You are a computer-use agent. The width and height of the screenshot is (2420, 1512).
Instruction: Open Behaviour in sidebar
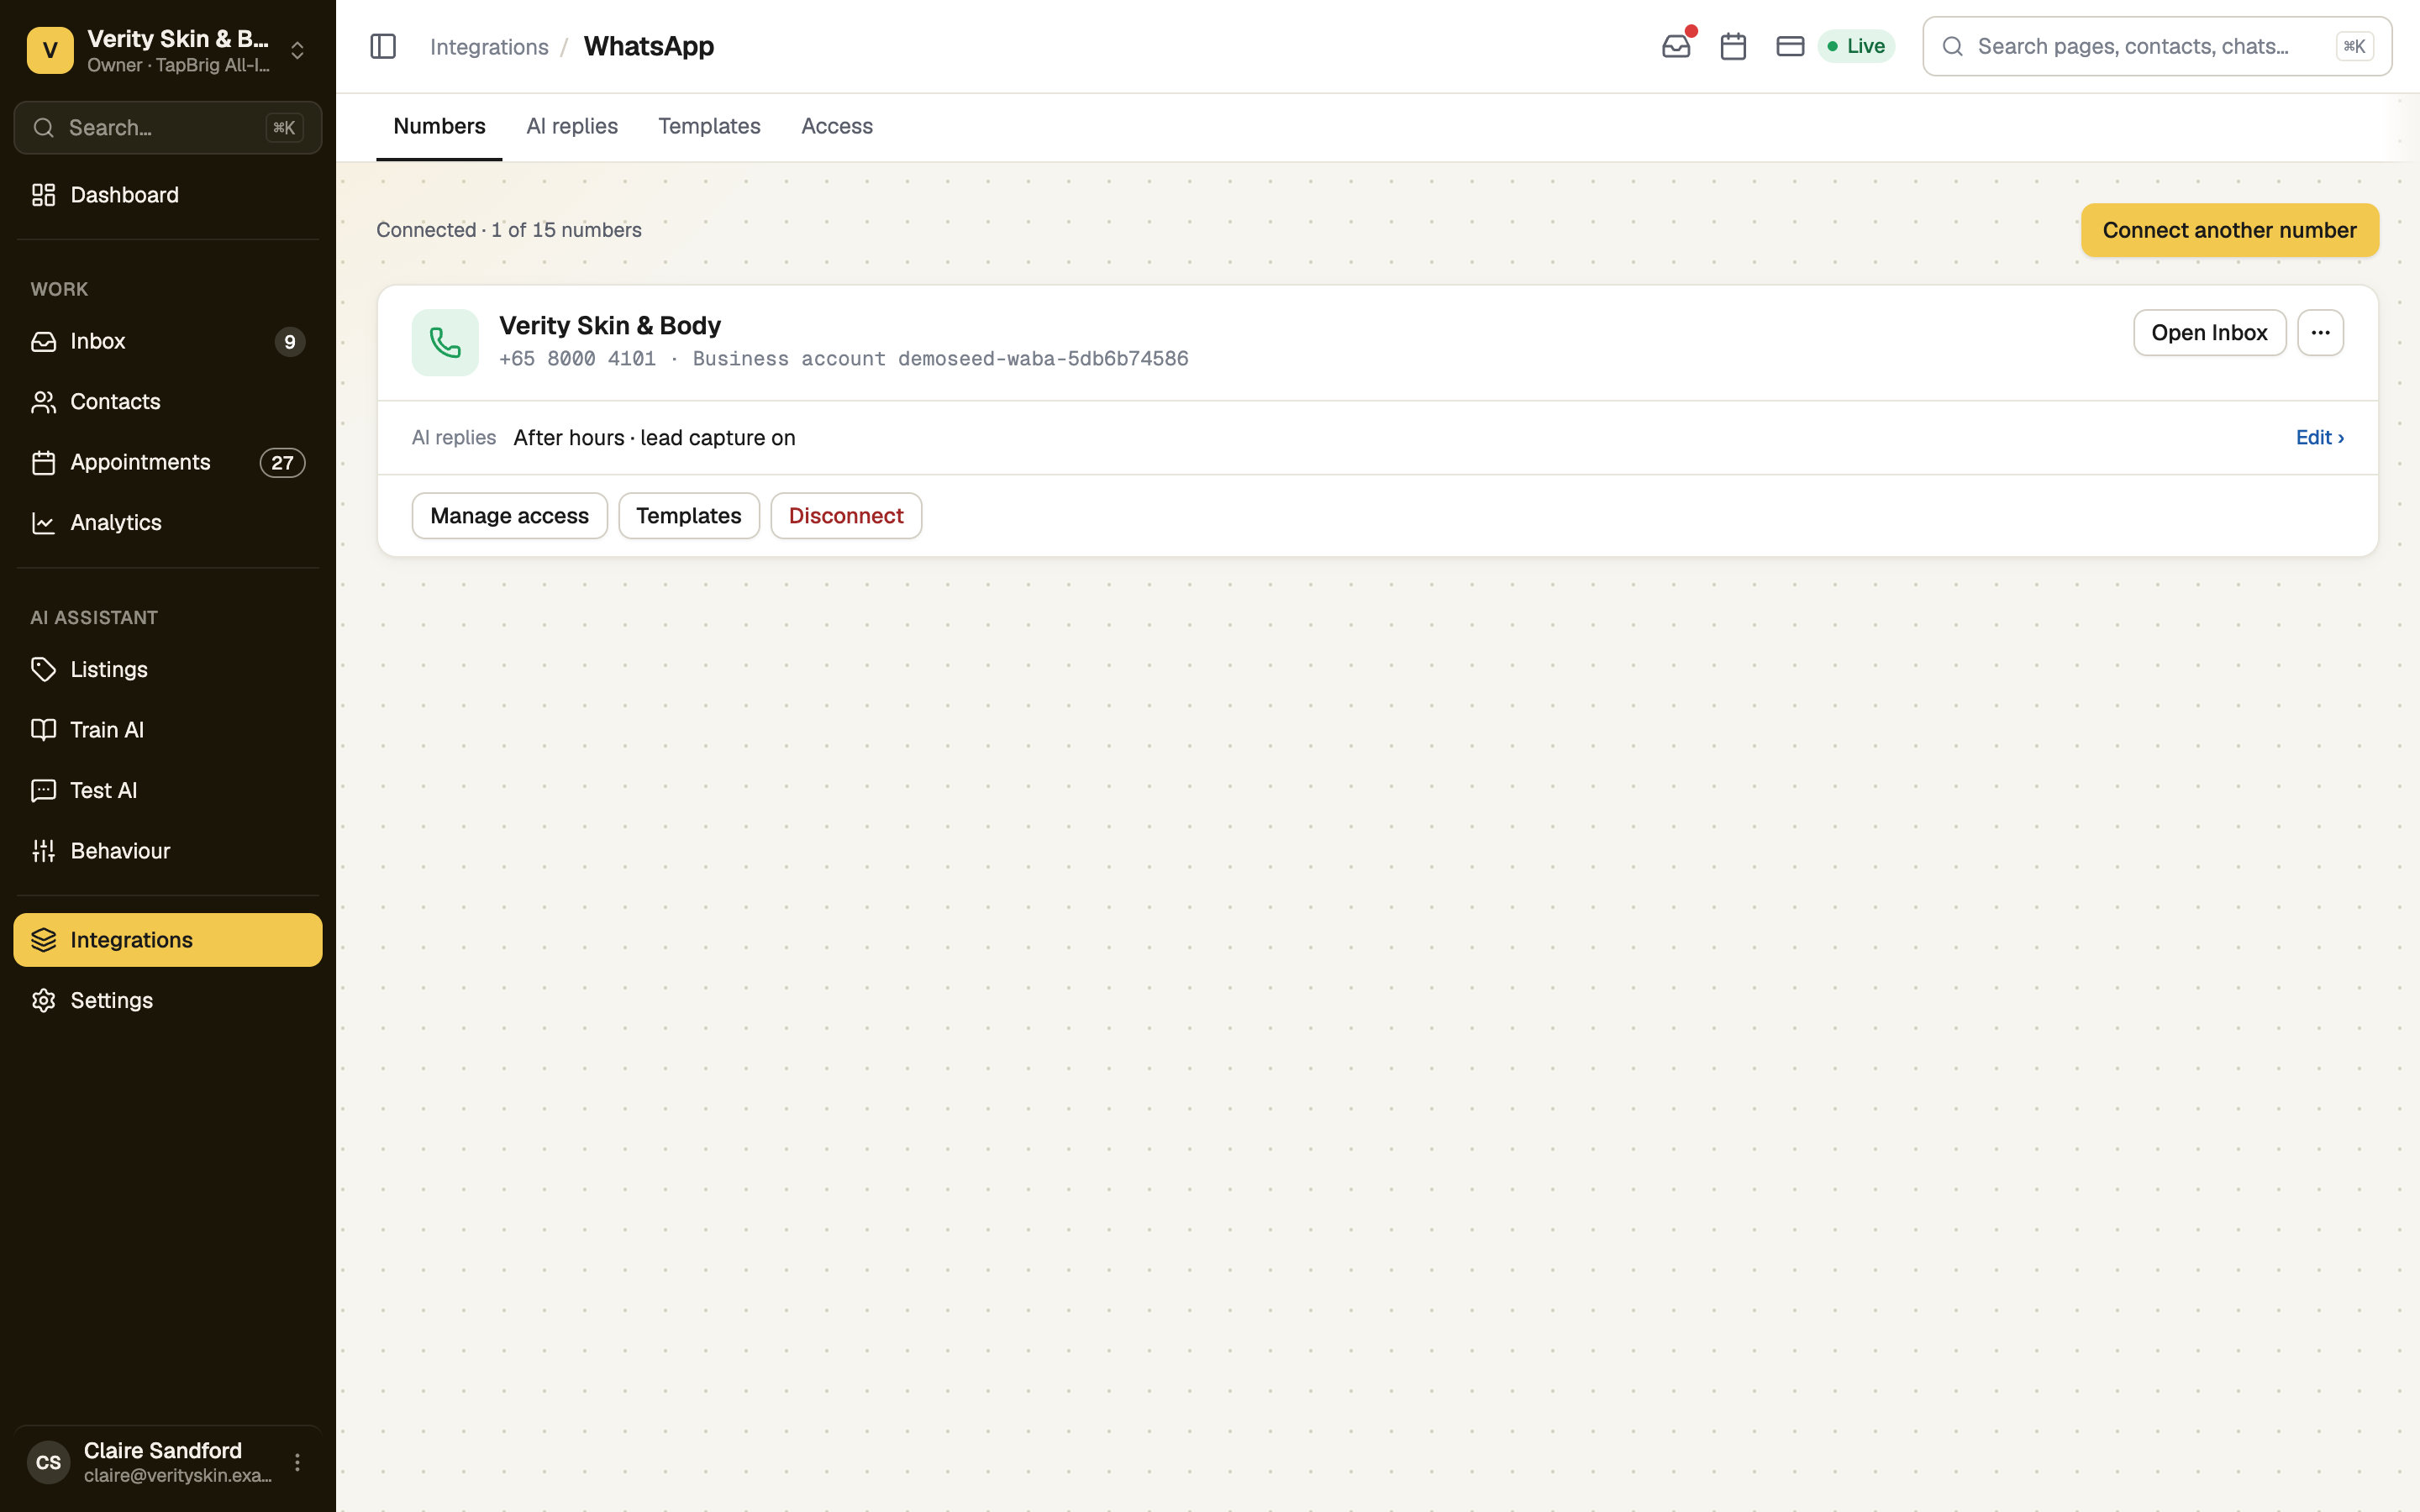168,851
